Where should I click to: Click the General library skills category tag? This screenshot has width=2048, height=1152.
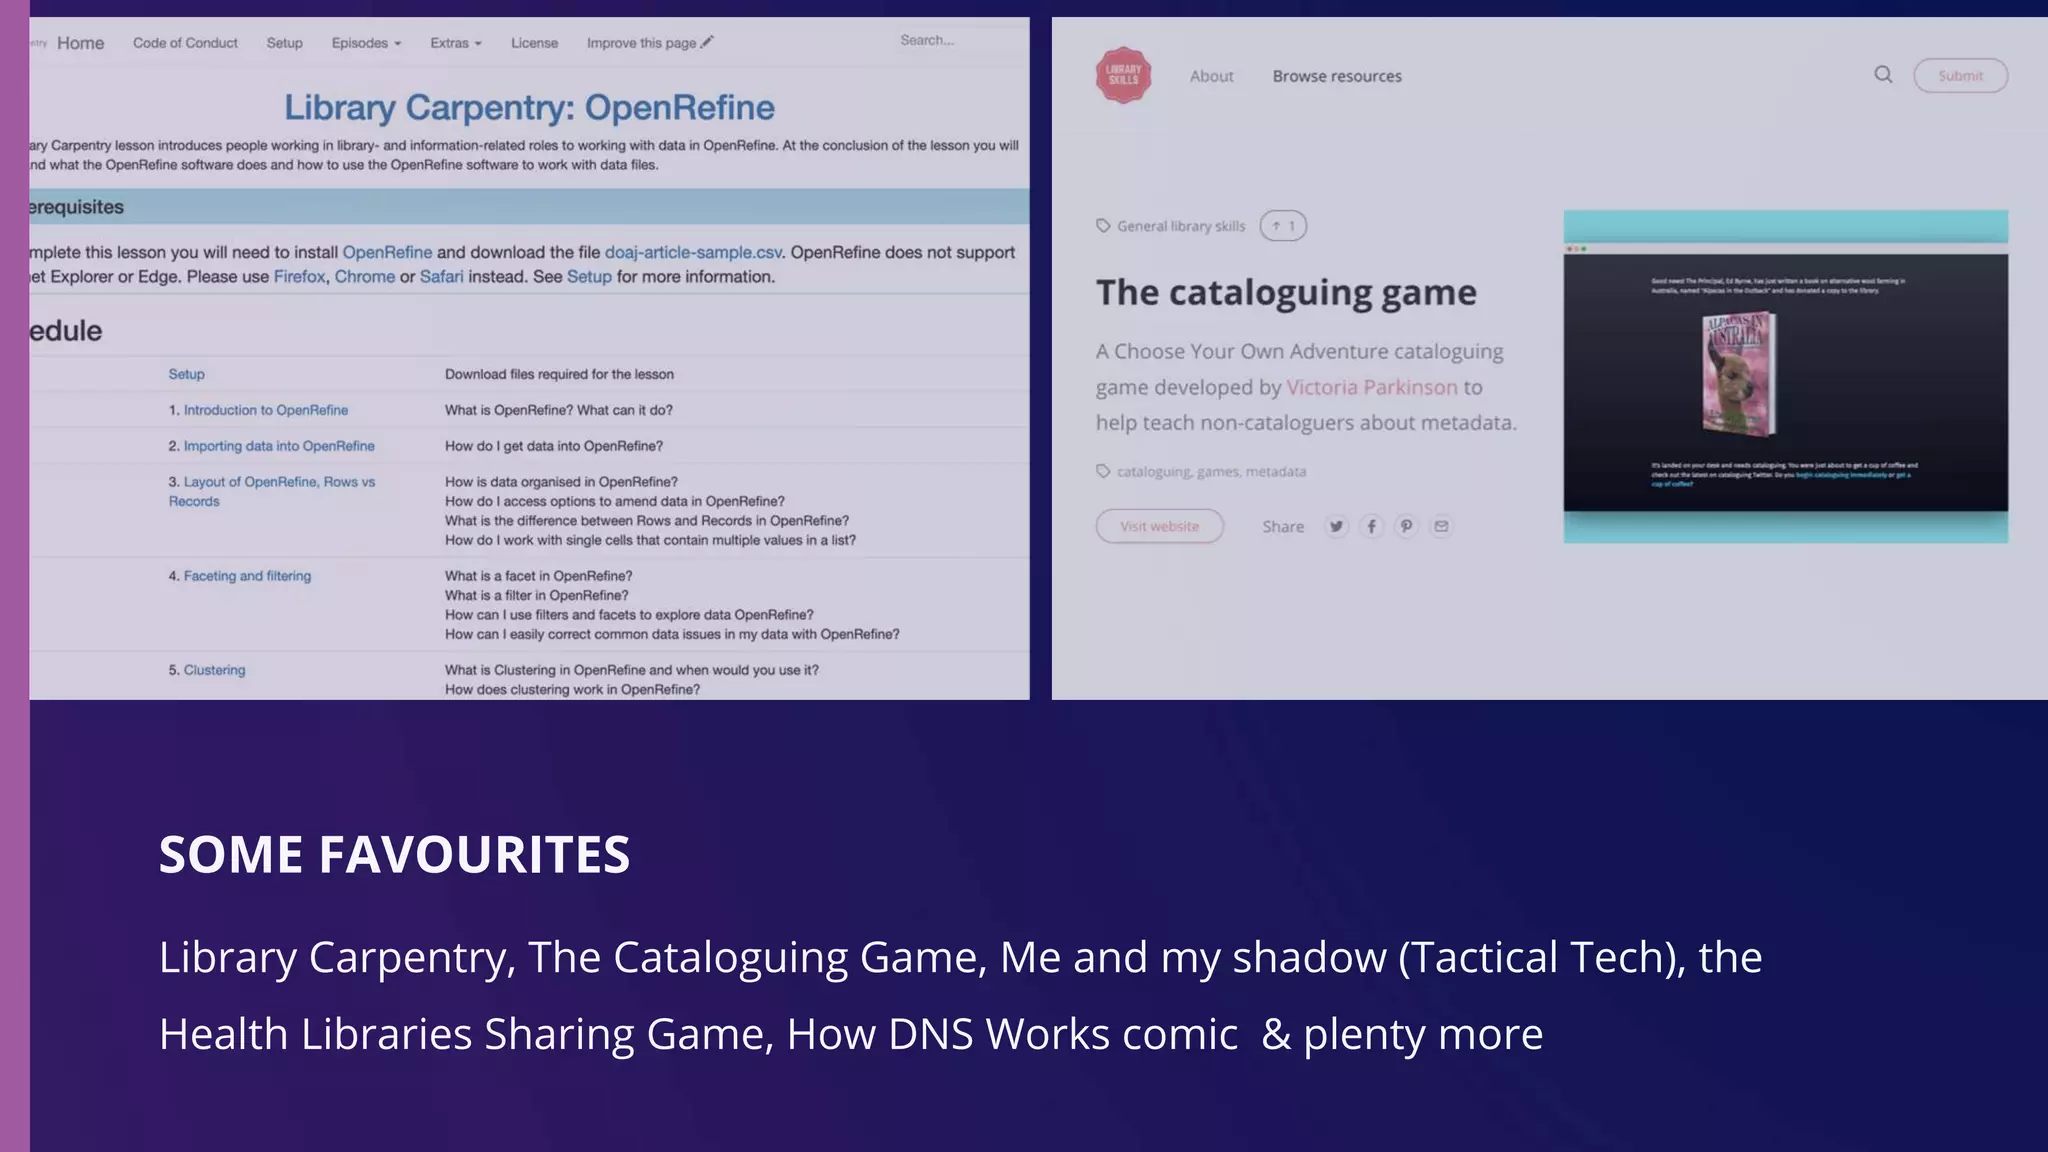1181,226
